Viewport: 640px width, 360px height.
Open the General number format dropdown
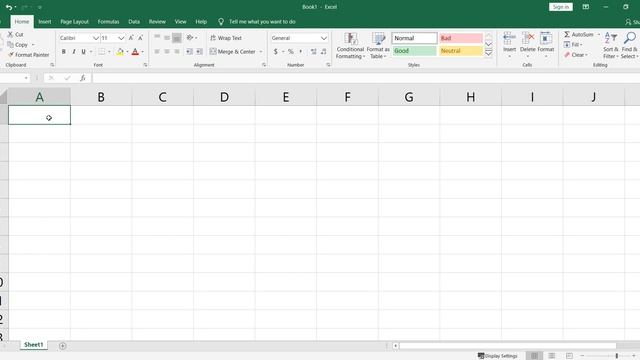324,38
